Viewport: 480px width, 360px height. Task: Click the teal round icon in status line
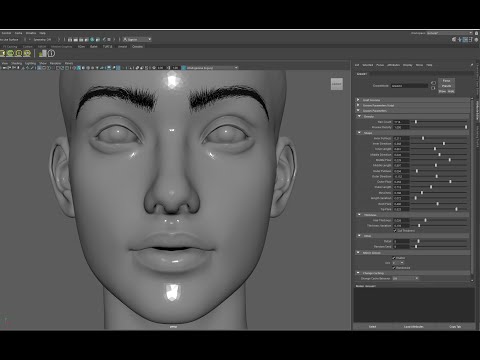click(x=92, y=39)
